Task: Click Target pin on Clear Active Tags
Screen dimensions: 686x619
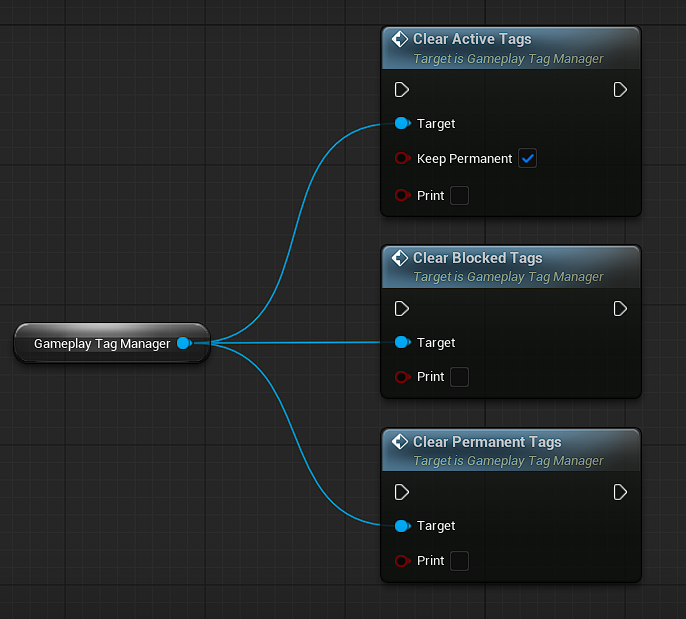Action: point(402,124)
